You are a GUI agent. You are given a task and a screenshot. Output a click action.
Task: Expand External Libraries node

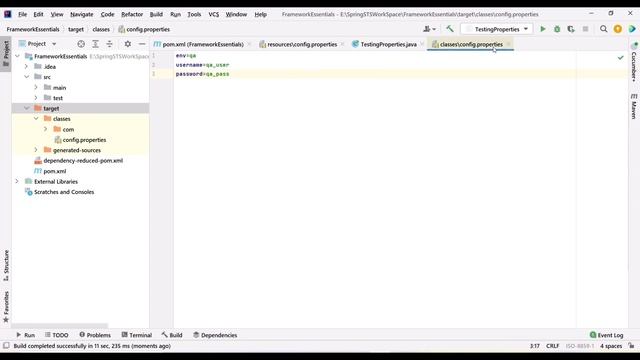point(18,181)
